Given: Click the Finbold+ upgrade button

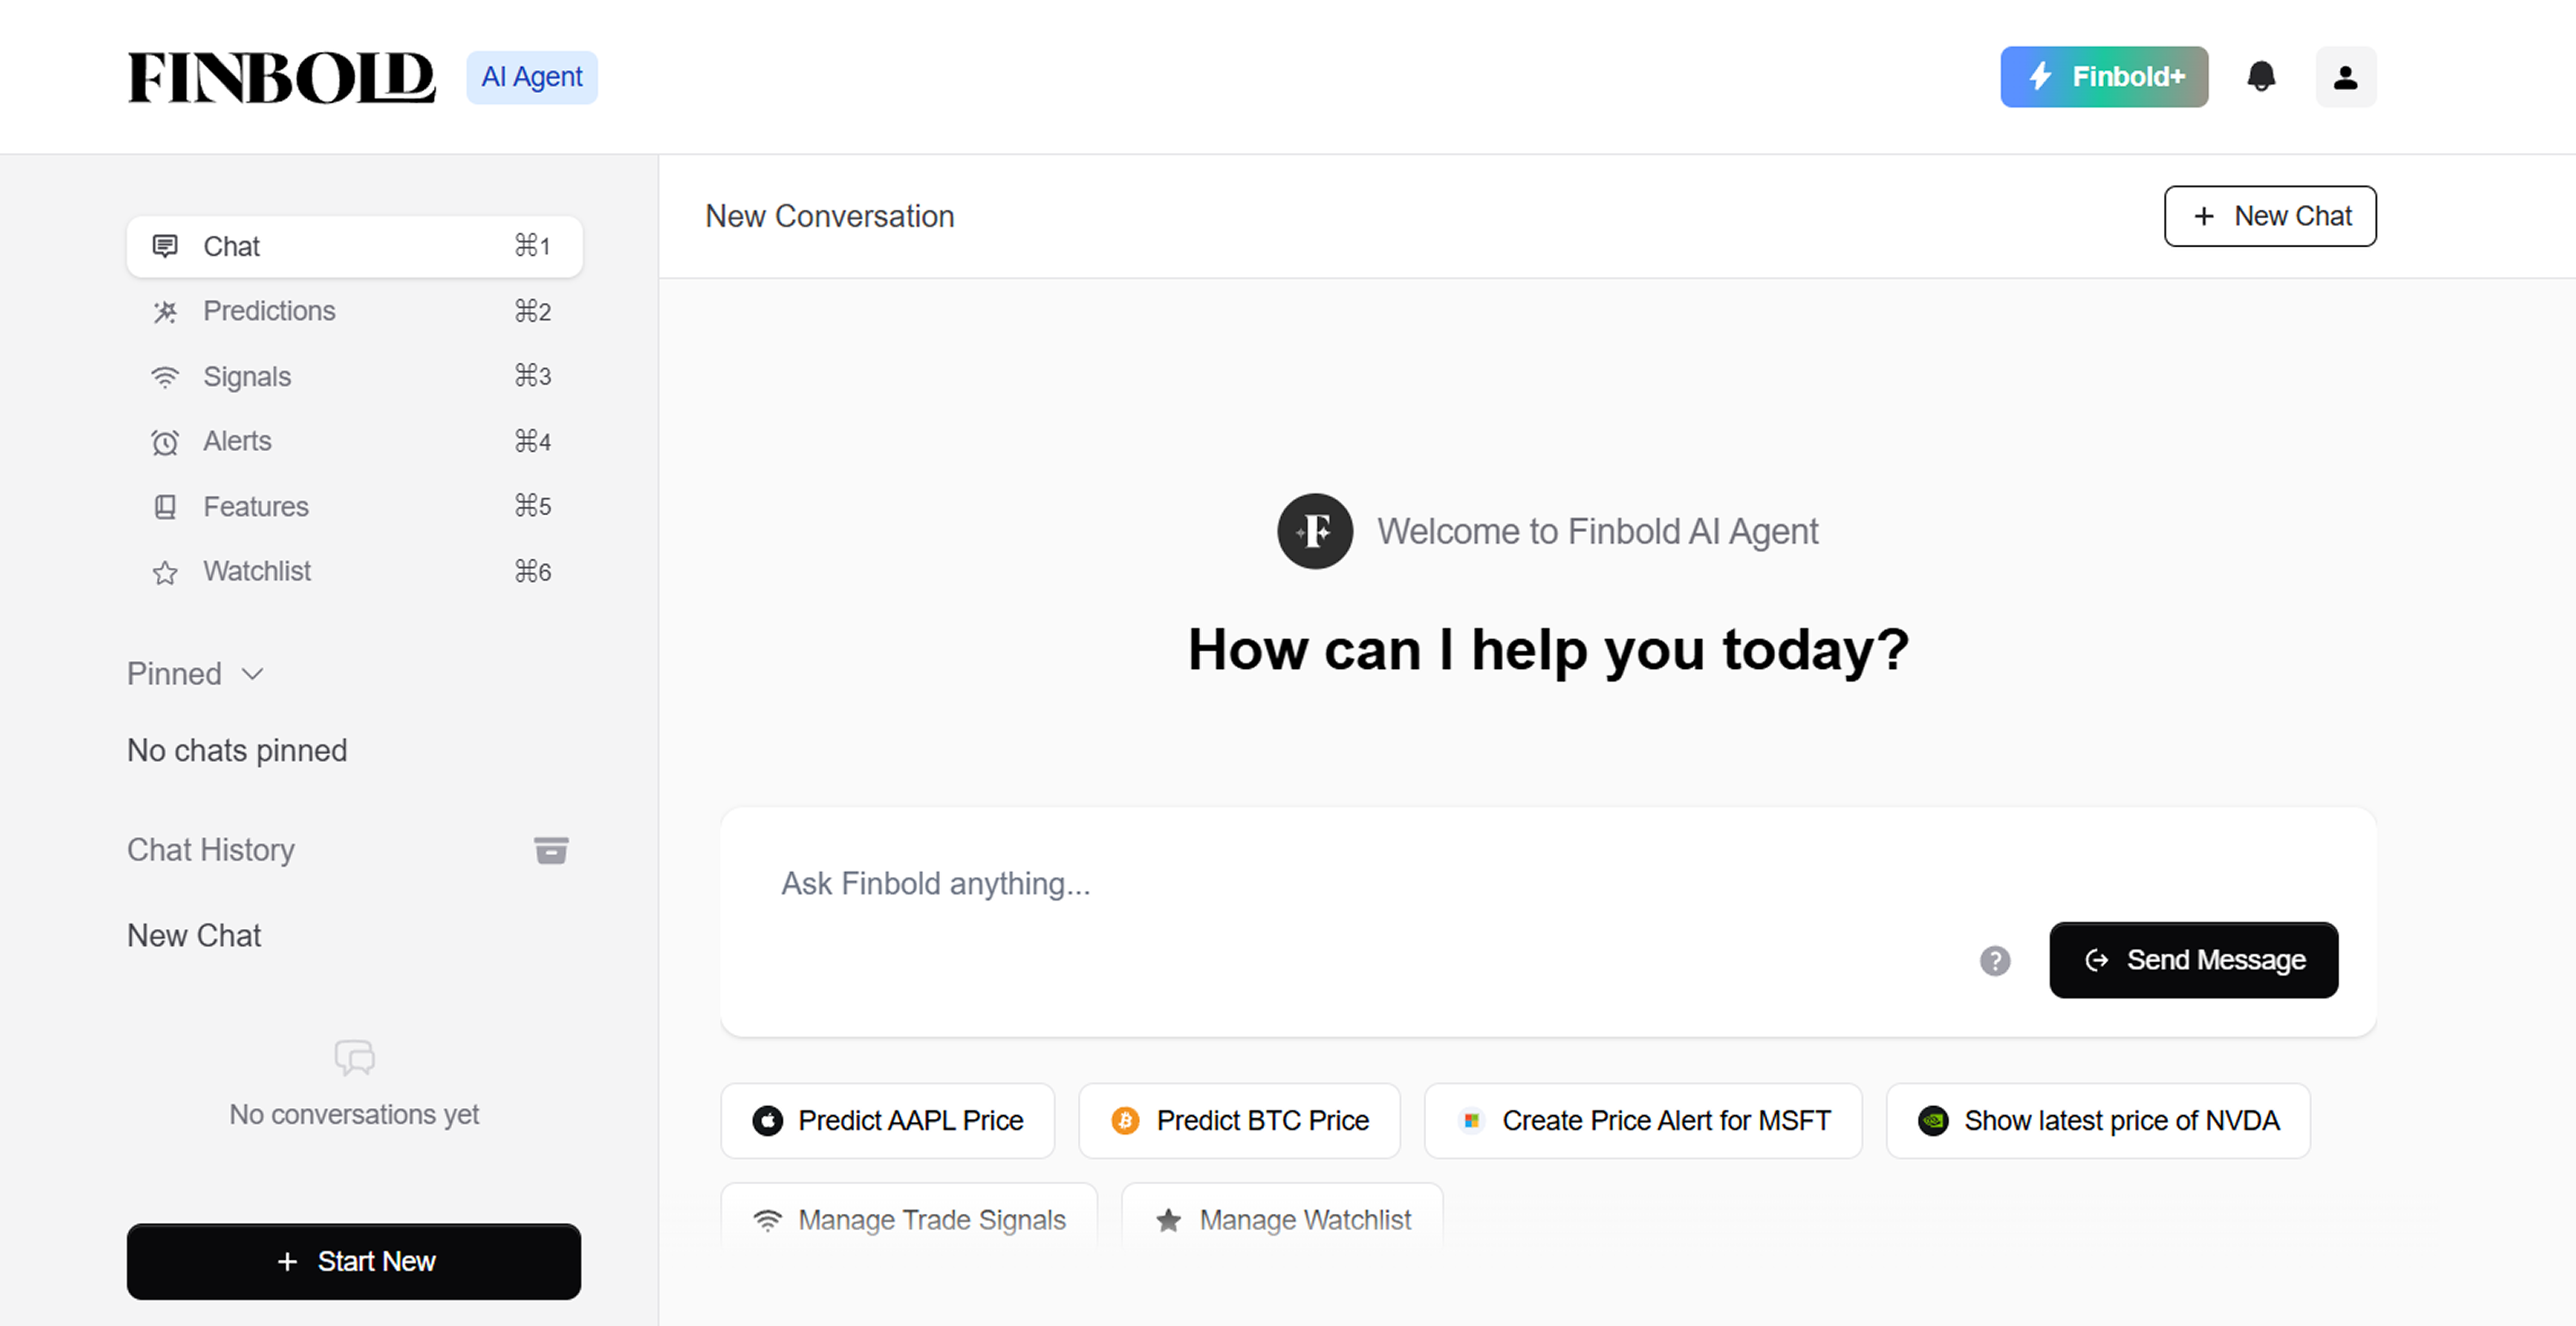Looking at the screenshot, I should click(2104, 76).
